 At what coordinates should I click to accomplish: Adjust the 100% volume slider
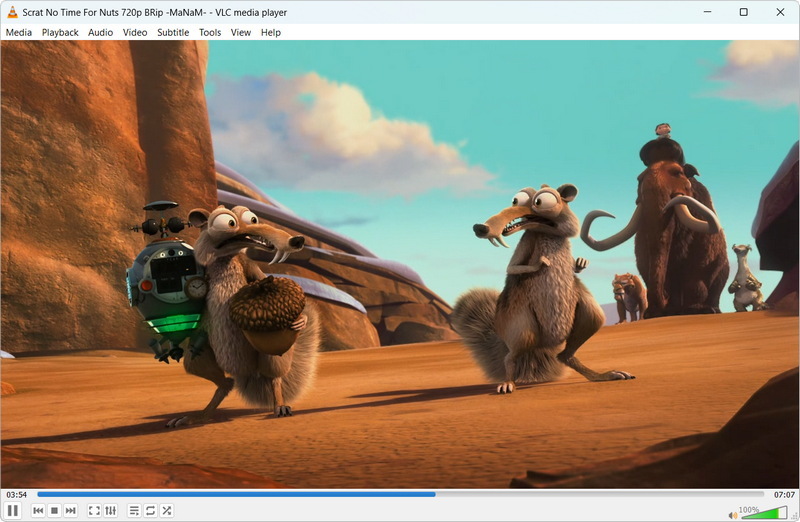point(764,512)
